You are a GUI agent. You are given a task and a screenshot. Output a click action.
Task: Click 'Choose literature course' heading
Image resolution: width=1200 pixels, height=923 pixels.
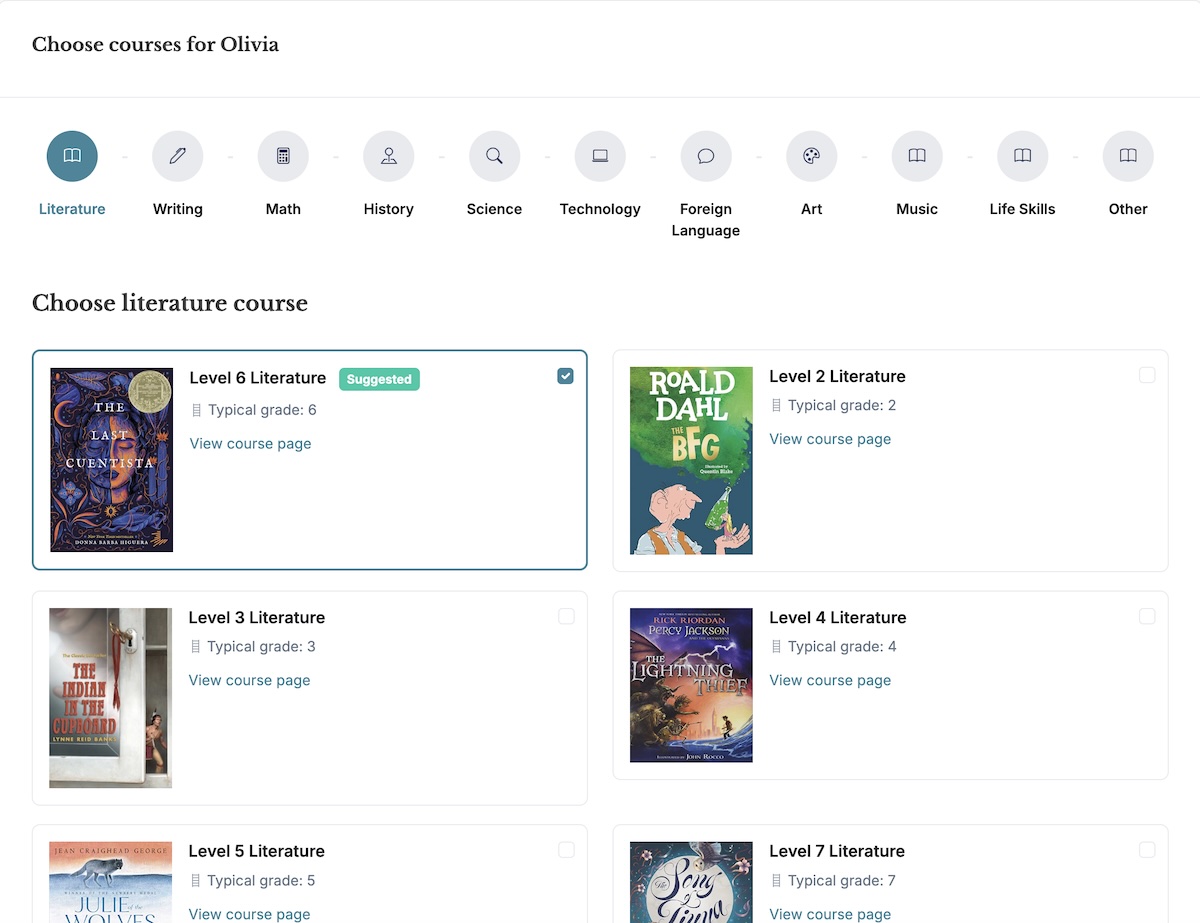(x=170, y=304)
